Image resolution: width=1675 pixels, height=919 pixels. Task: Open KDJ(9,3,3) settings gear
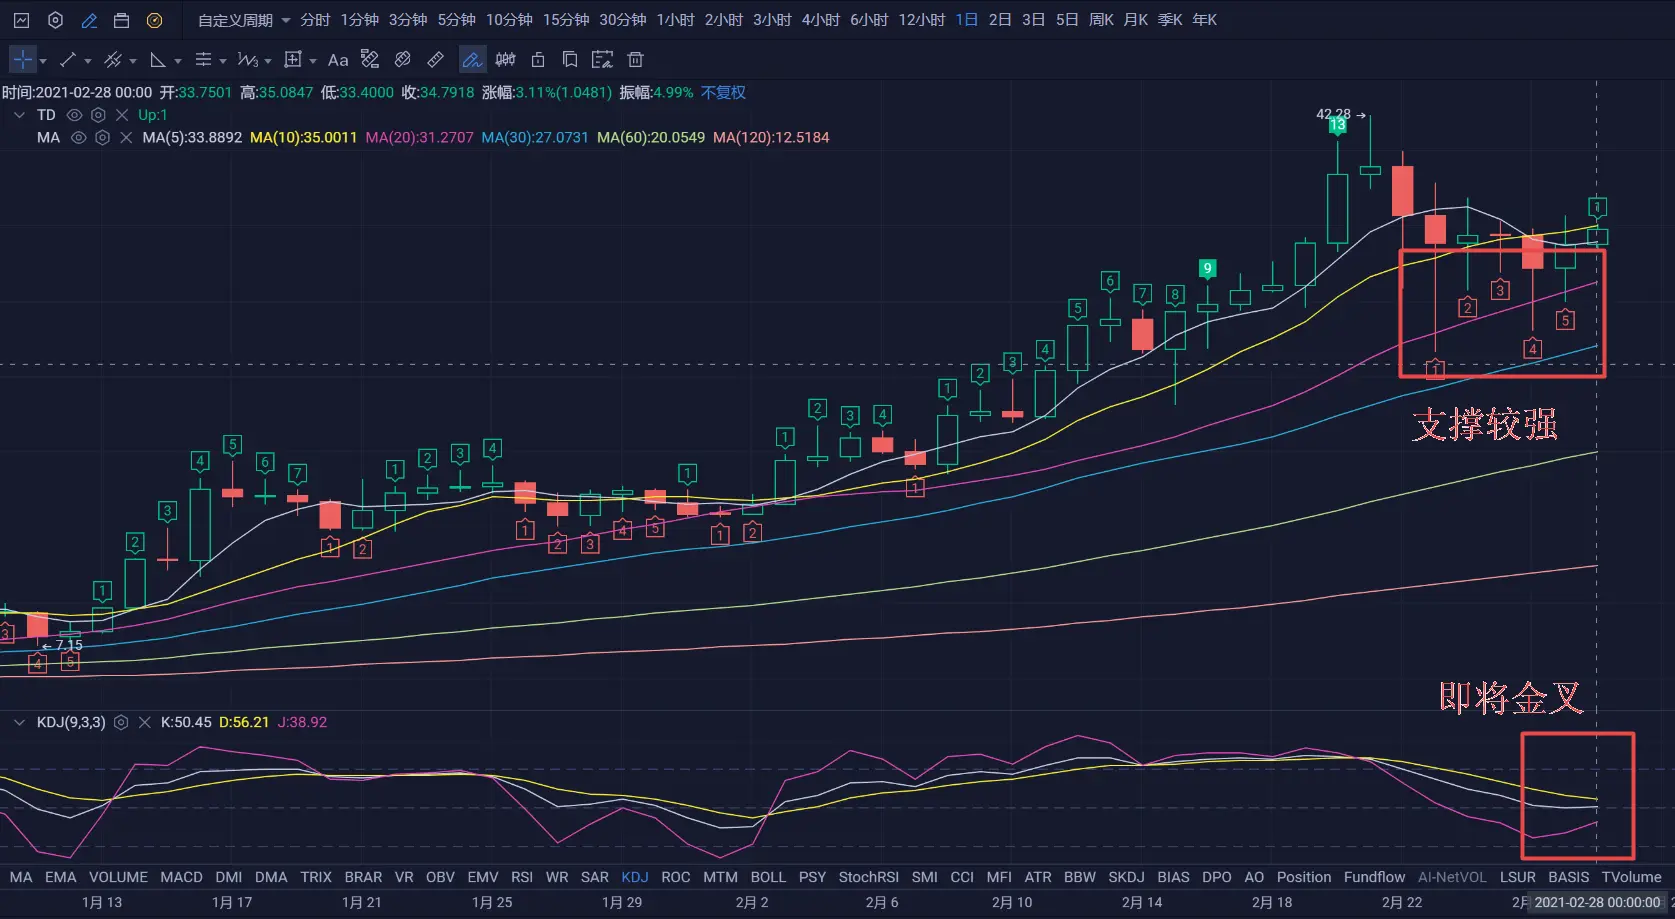pos(121,722)
